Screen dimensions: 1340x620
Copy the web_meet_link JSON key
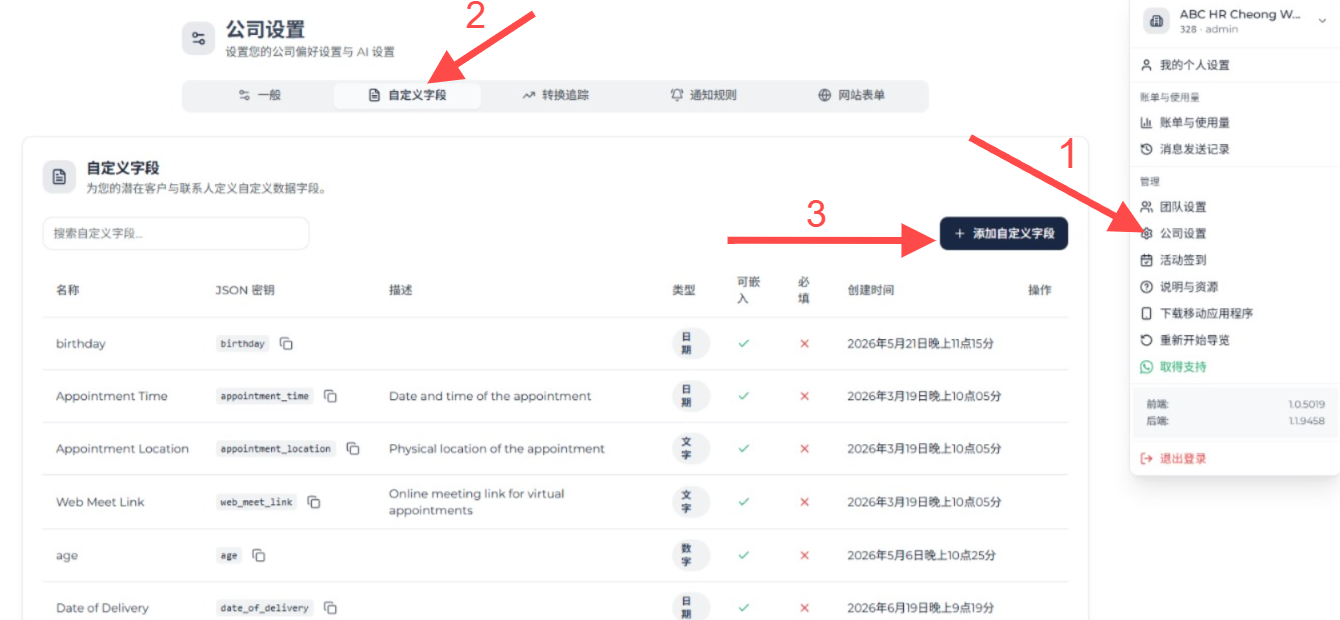click(x=314, y=502)
